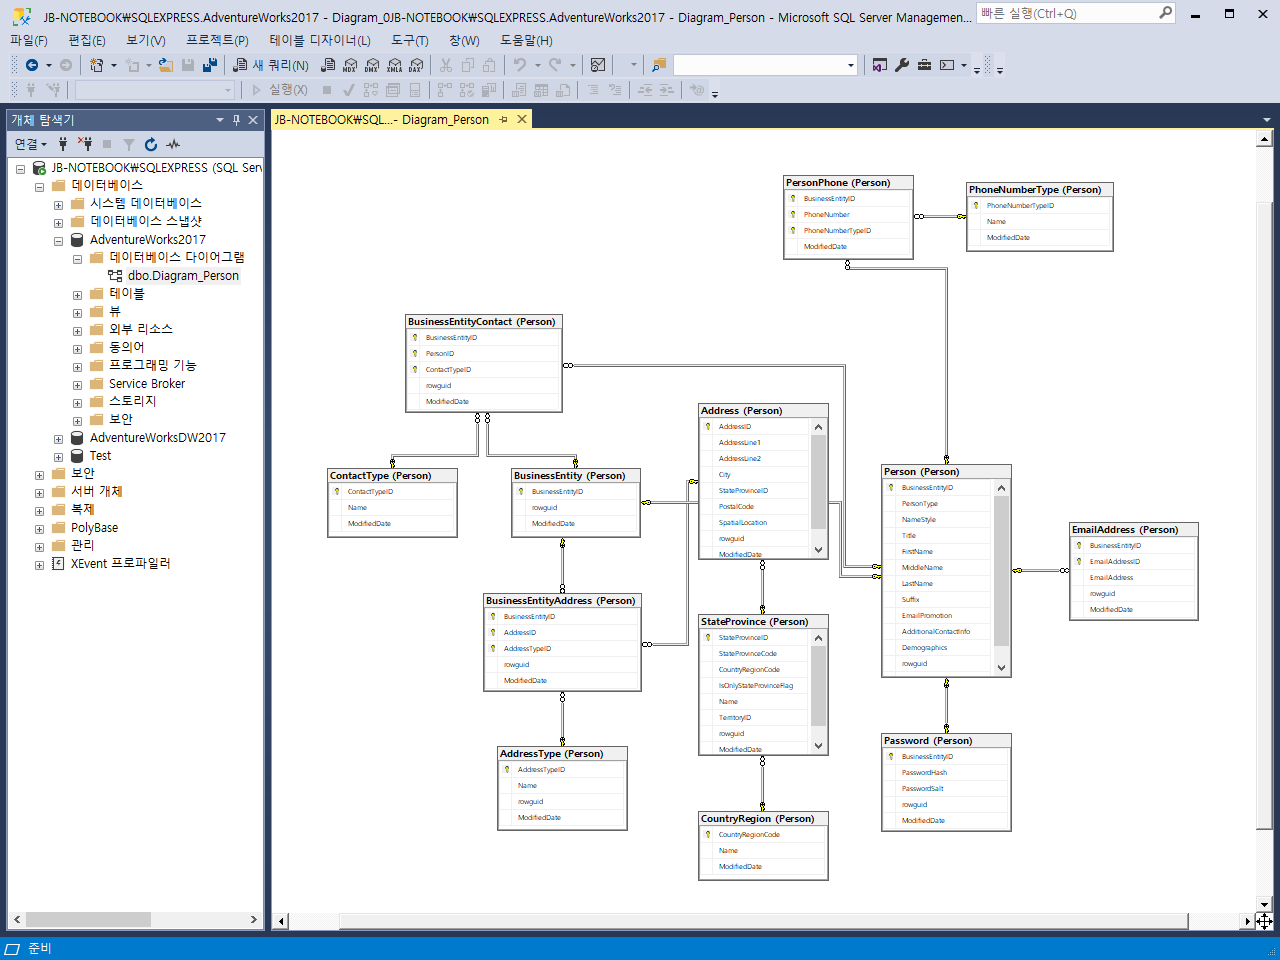Click the refresh icon in Object Explorer
Image resolution: width=1280 pixels, height=960 pixels.
click(151, 144)
